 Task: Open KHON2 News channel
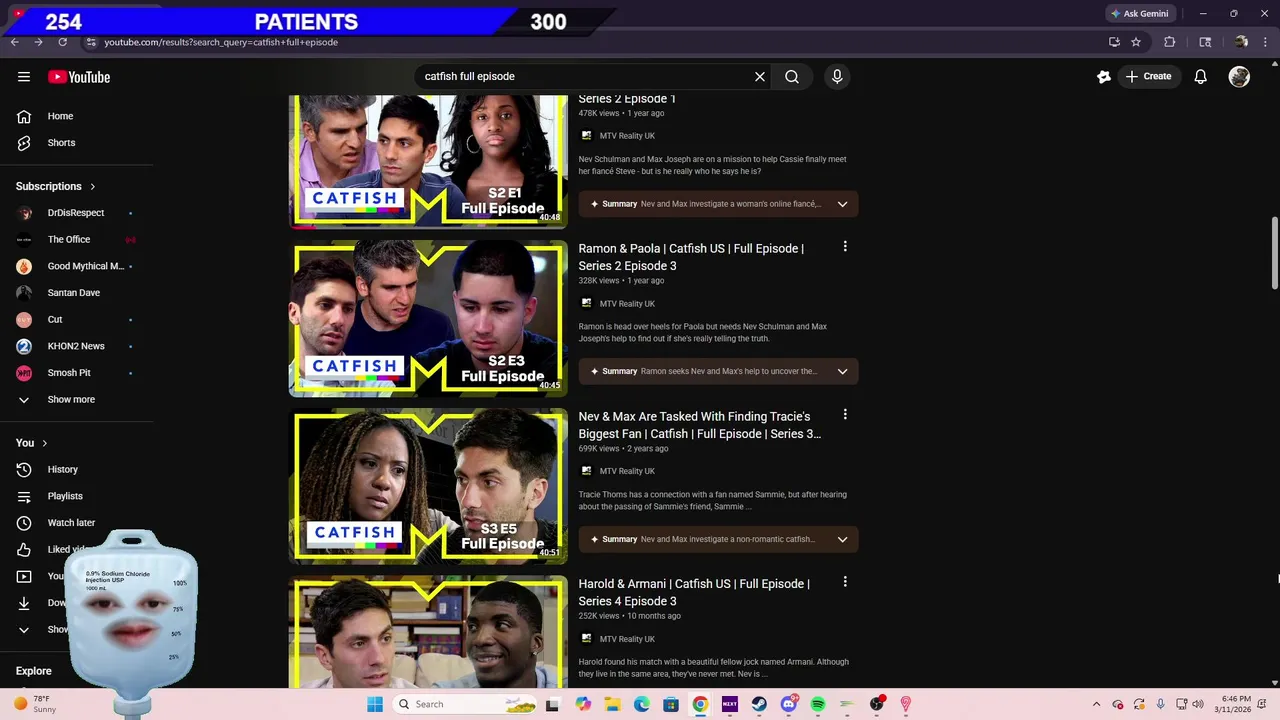[76, 346]
